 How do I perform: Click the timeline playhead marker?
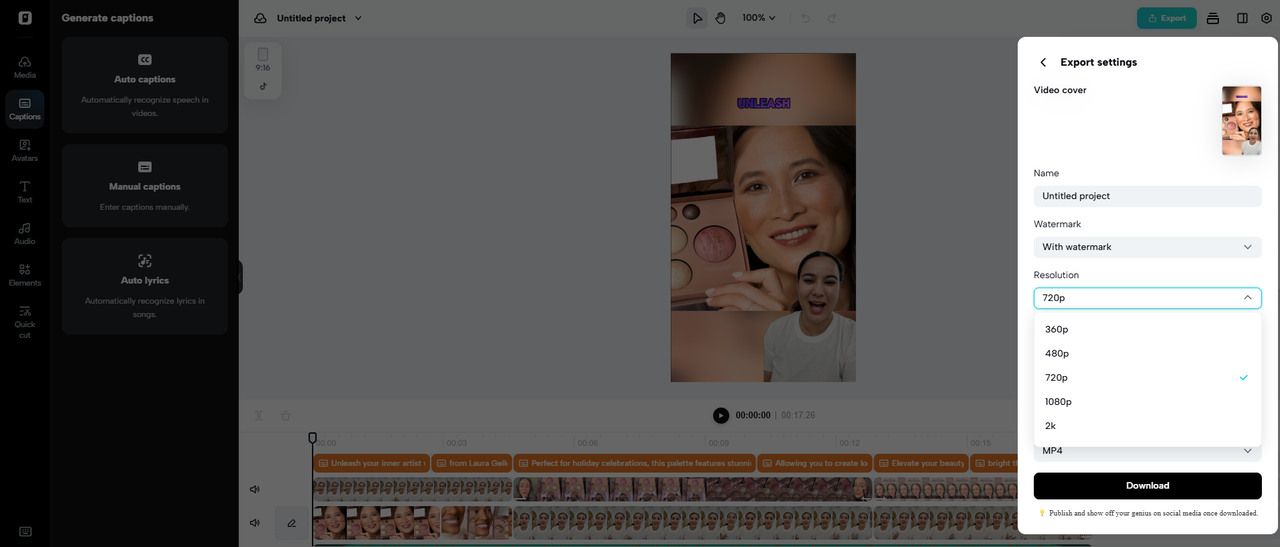point(312,438)
